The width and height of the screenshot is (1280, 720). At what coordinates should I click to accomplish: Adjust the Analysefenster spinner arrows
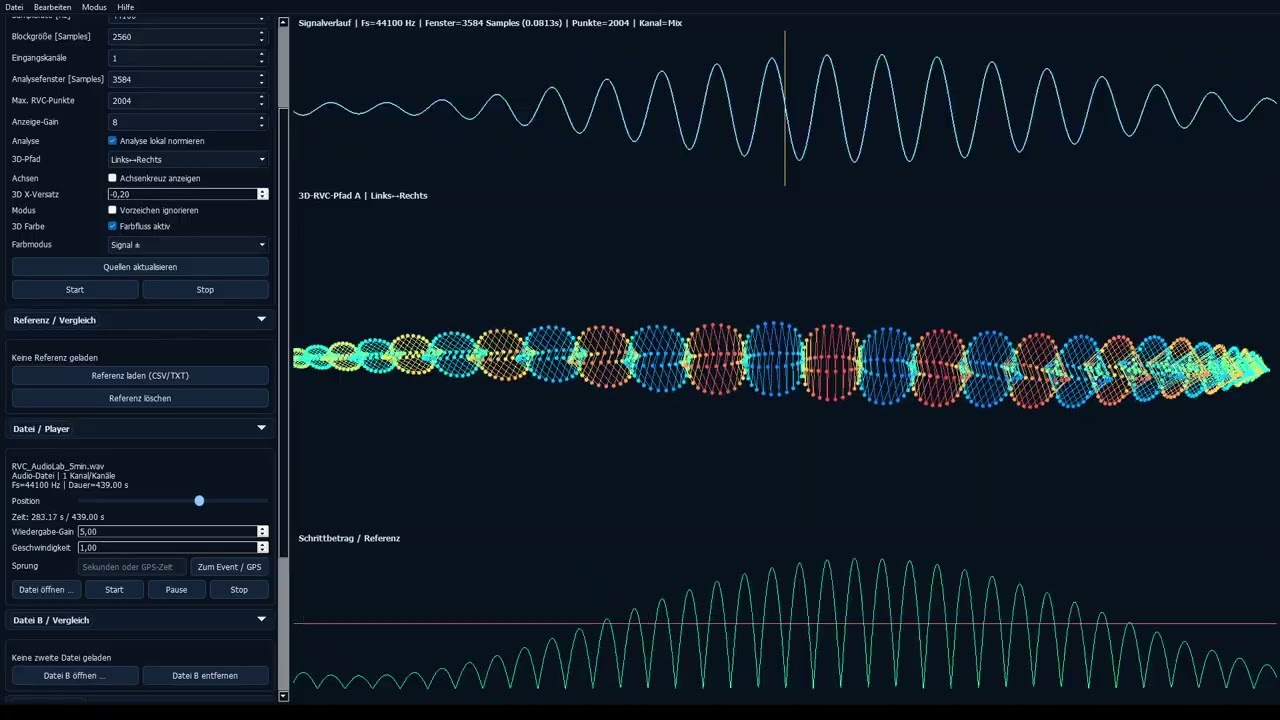coord(262,79)
